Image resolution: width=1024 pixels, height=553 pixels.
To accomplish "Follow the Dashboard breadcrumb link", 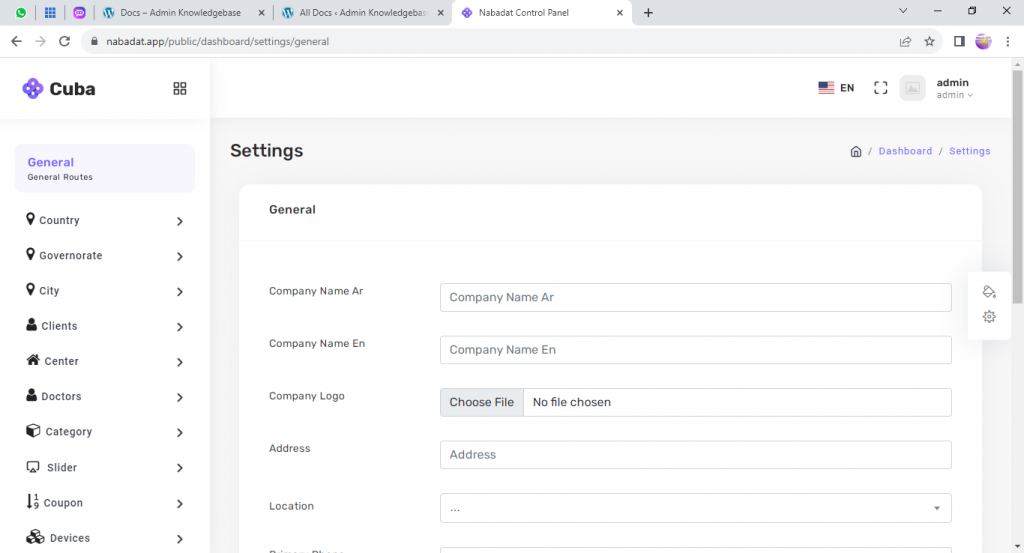I will (x=905, y=152).
